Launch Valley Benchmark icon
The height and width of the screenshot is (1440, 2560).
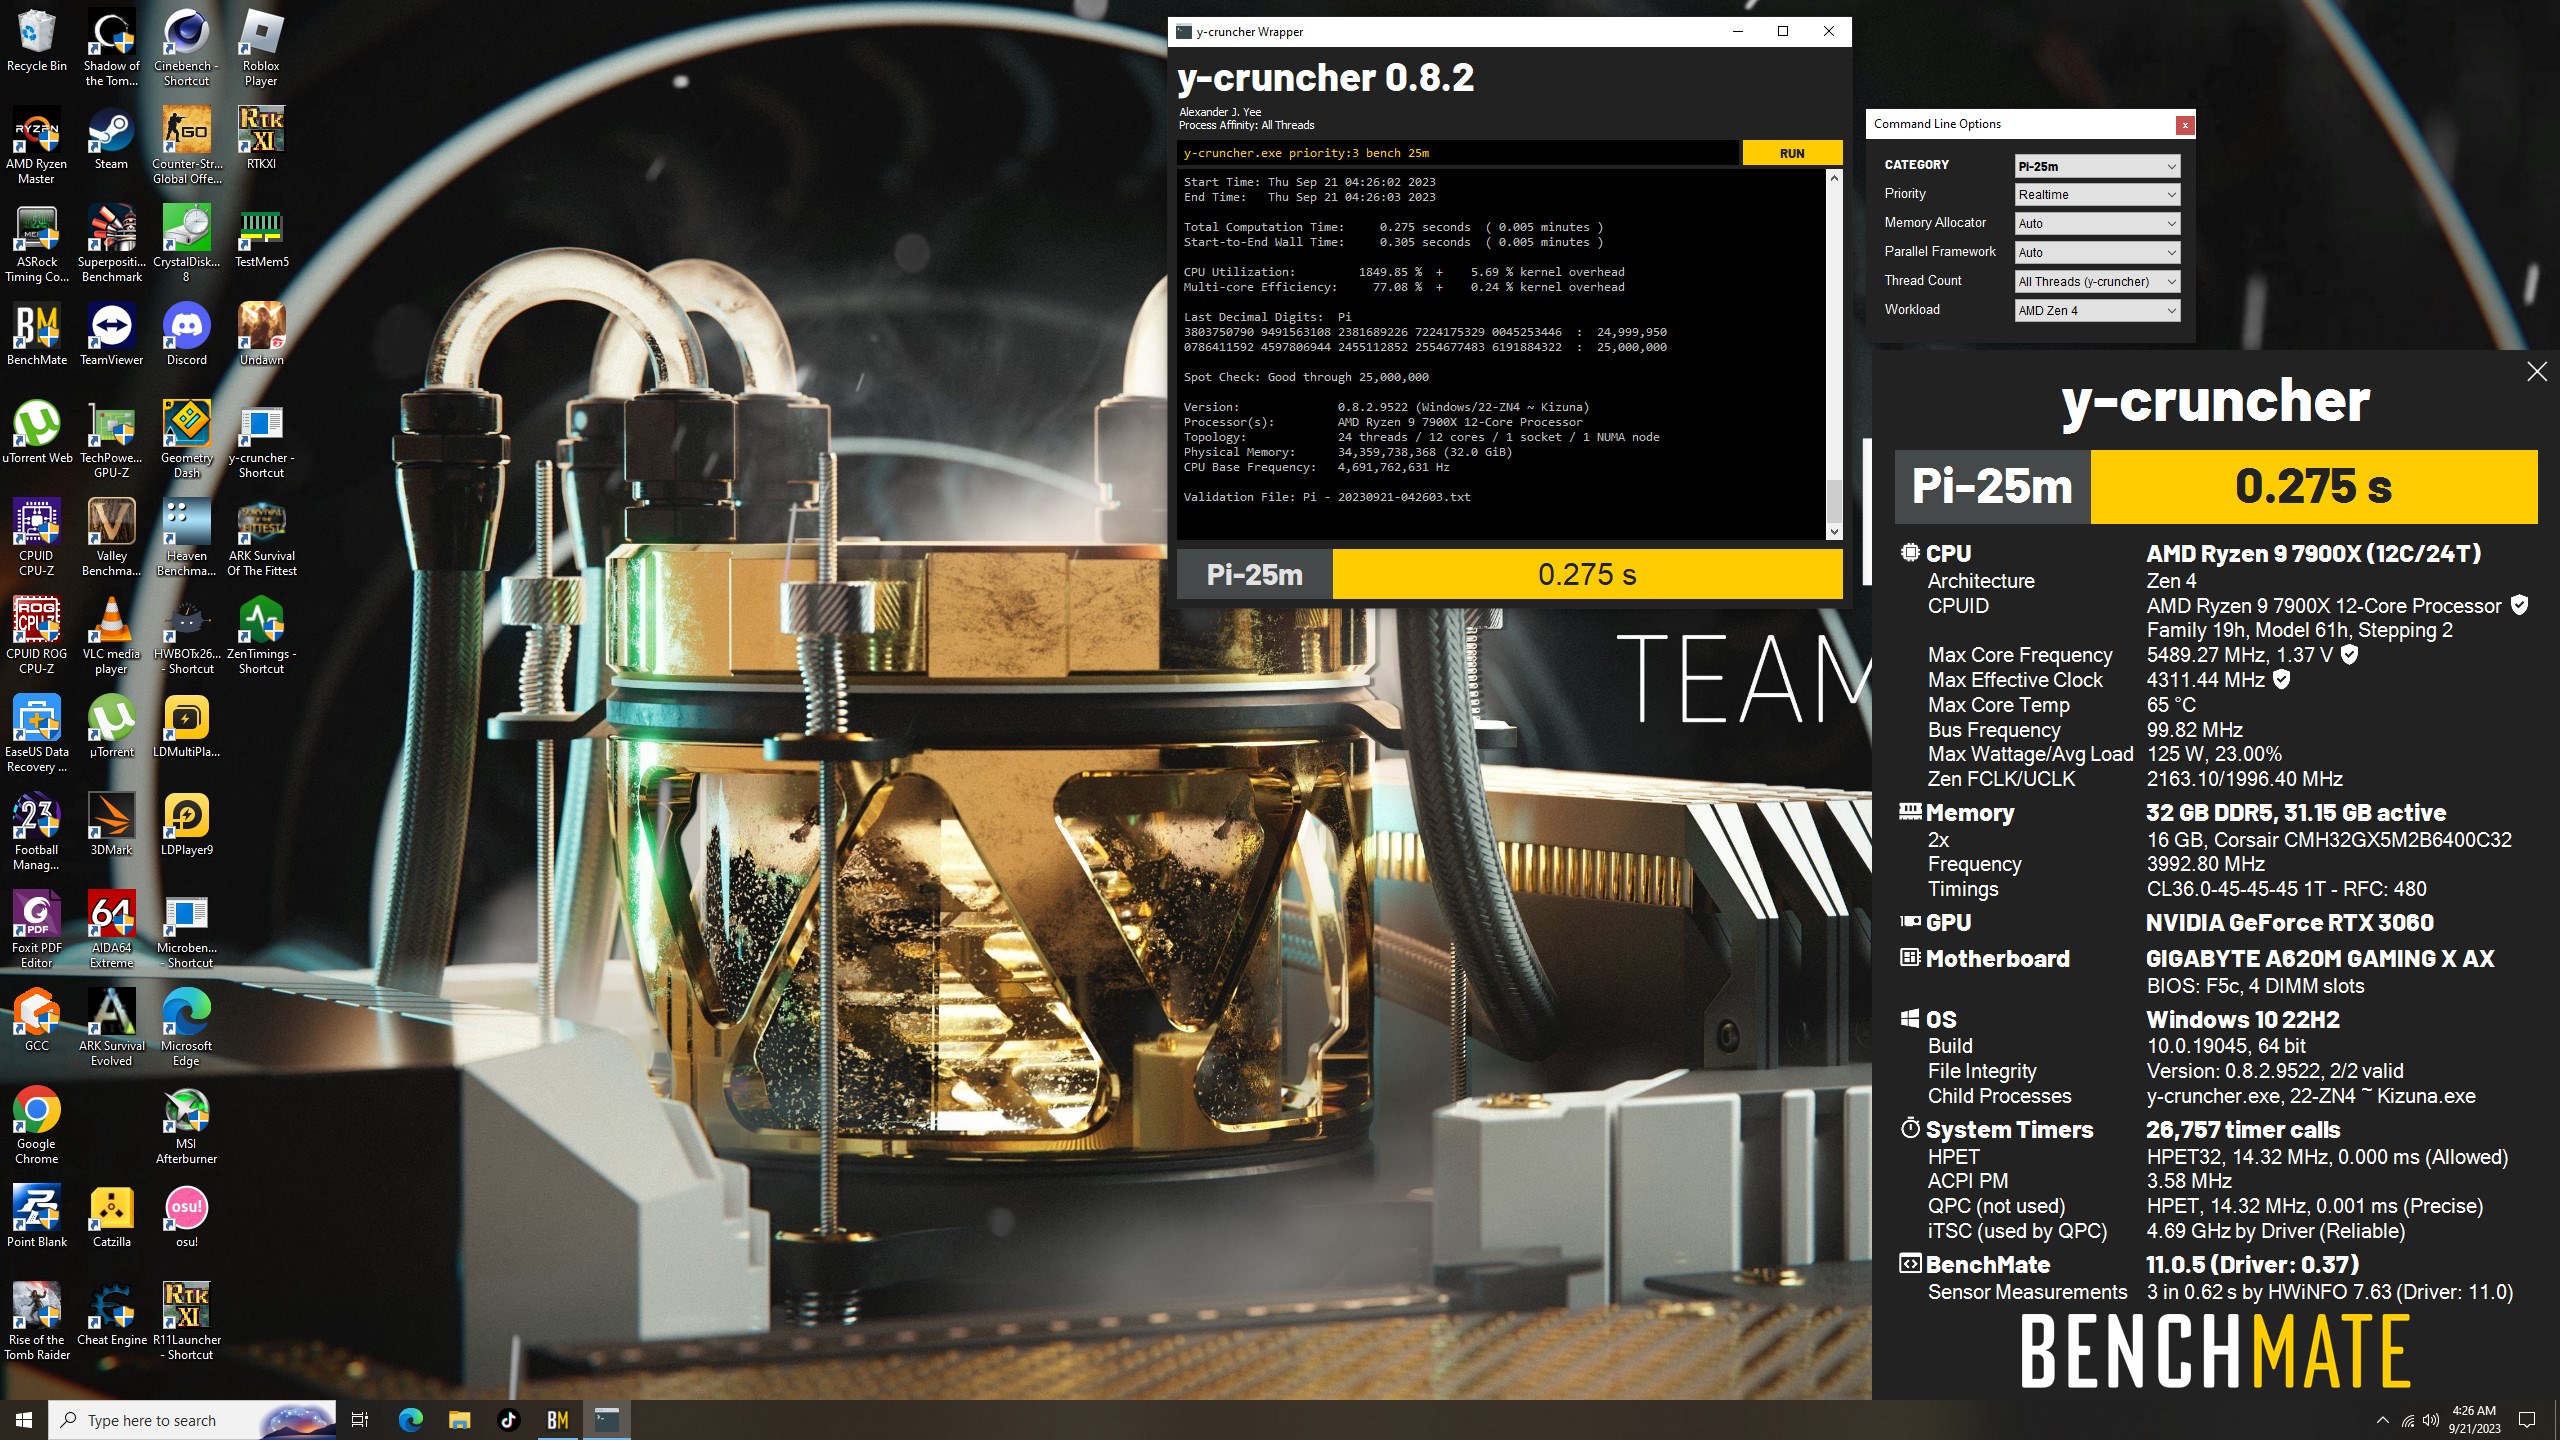click(111, 538)
